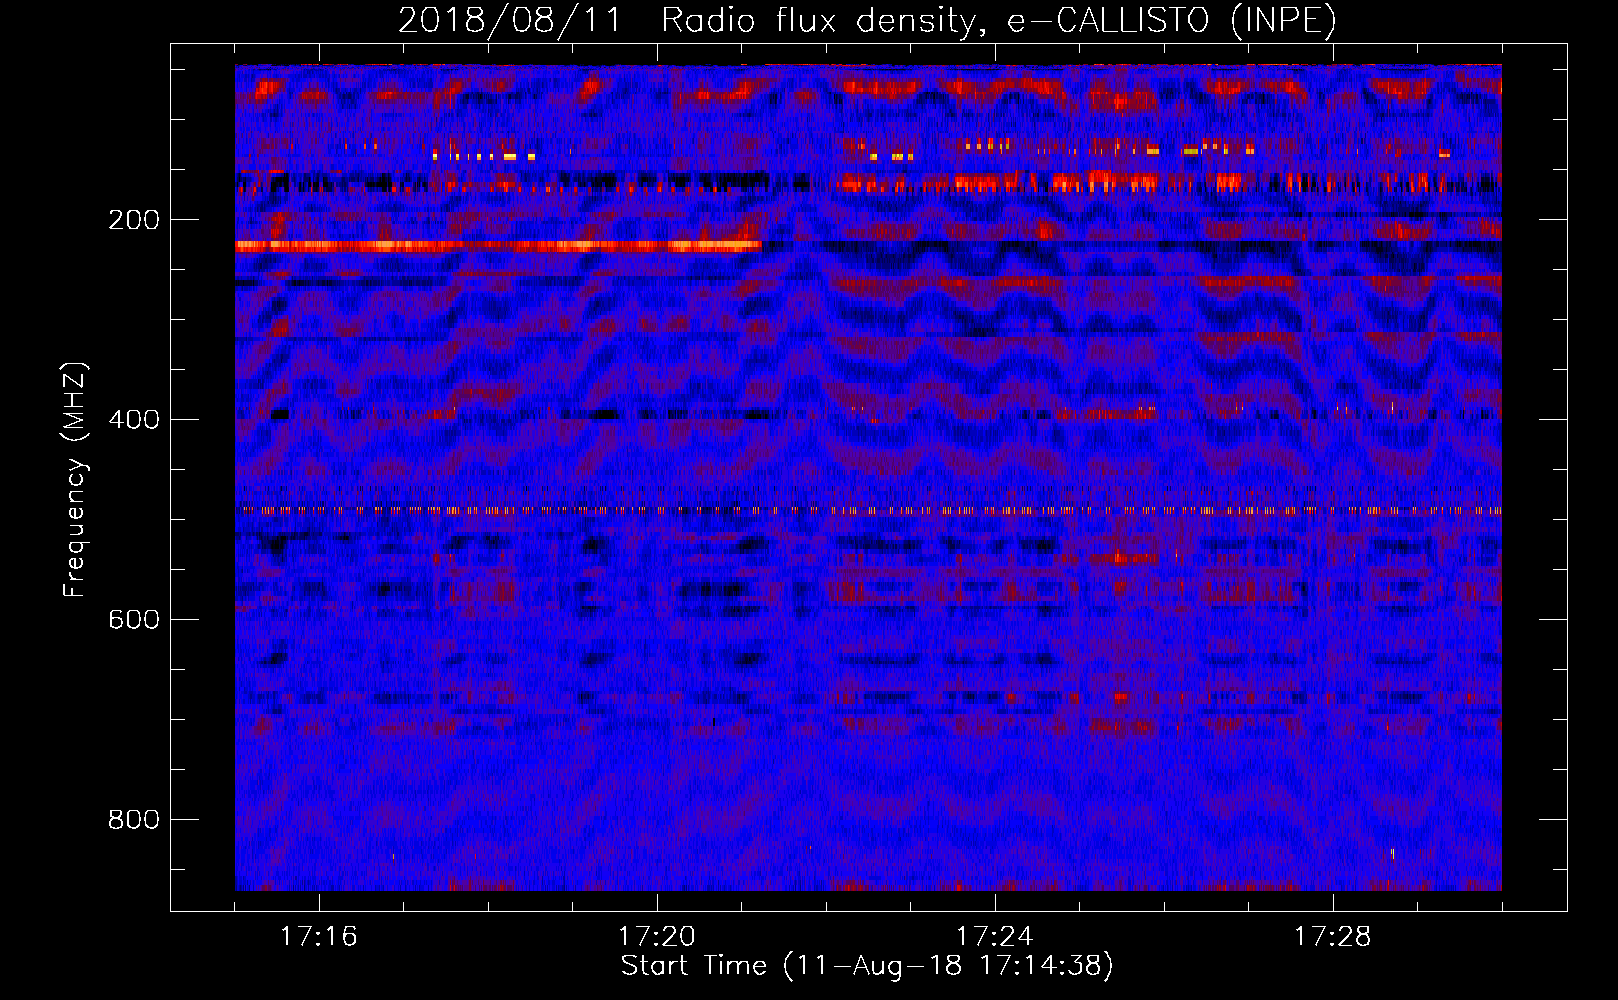Click the 17:20 time tick label
Image resolution: width=1618 pixels, height=1000 pixels.
point(657,937)
